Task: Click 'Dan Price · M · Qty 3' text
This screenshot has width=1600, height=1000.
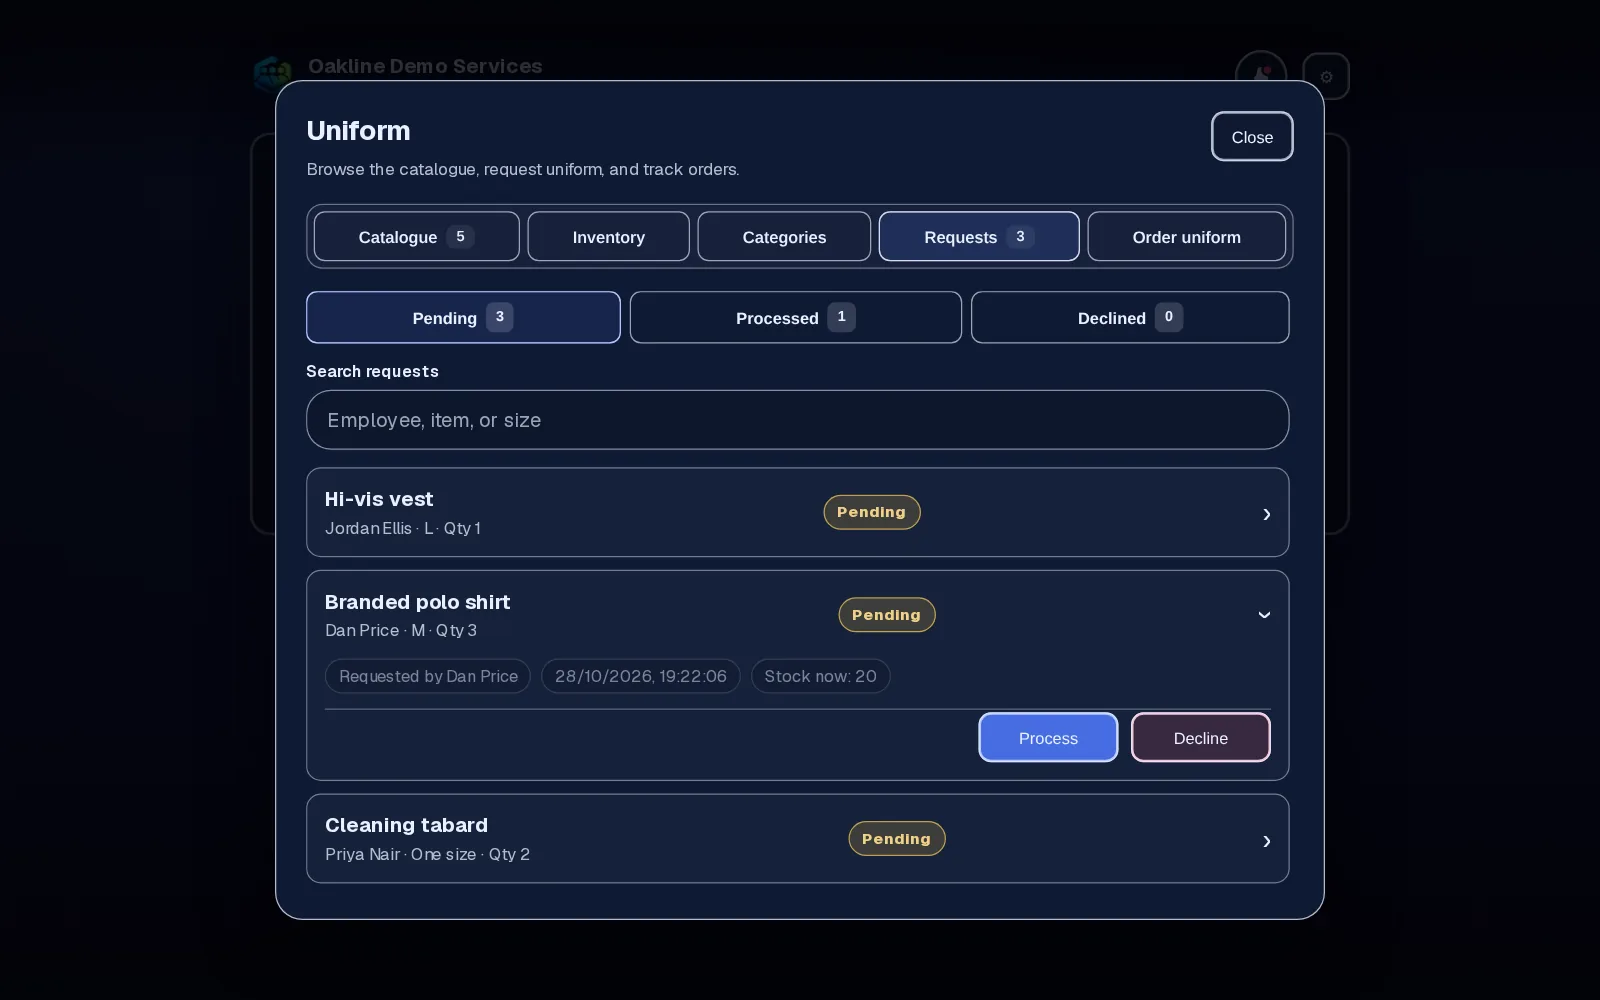Action: pyautogui.click(x=401, y=630)
